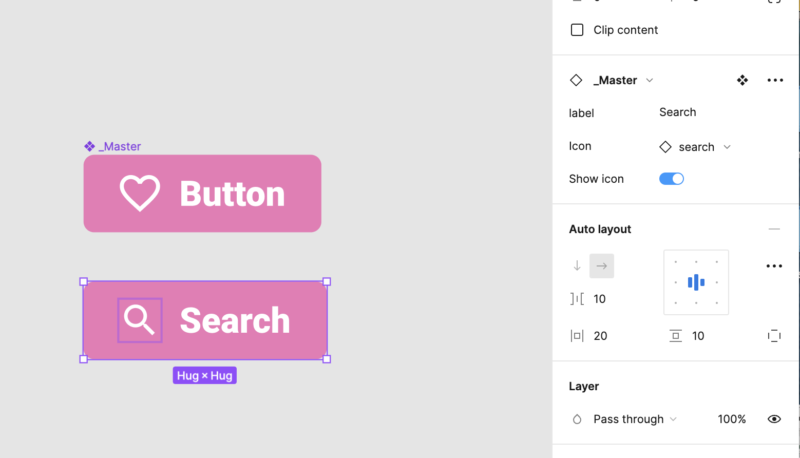800x458 pixels.
Task: Toggle the Show icon switch off
Action: pos(671,179)
